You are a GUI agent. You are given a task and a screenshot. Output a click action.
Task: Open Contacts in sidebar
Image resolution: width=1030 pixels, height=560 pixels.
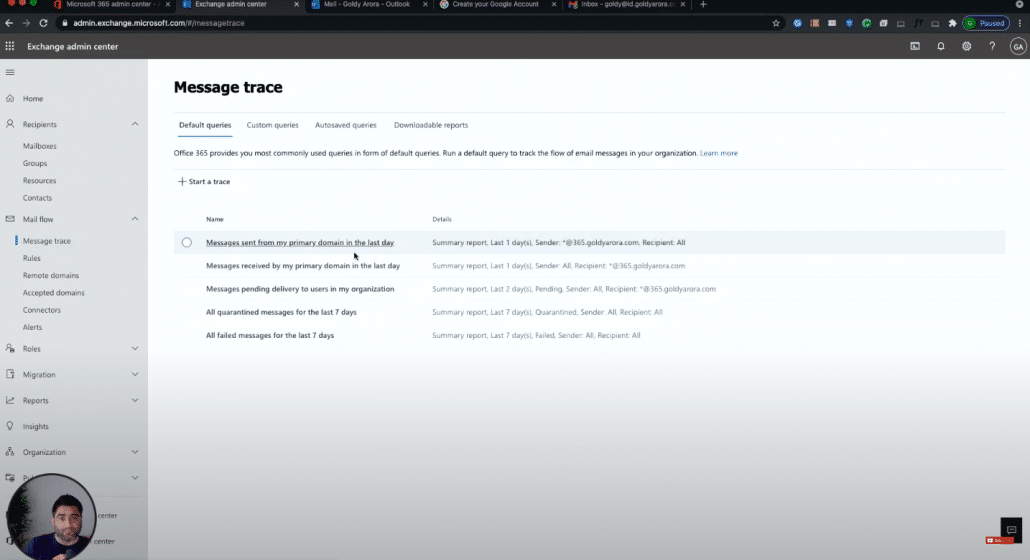[x=37, y=198]
